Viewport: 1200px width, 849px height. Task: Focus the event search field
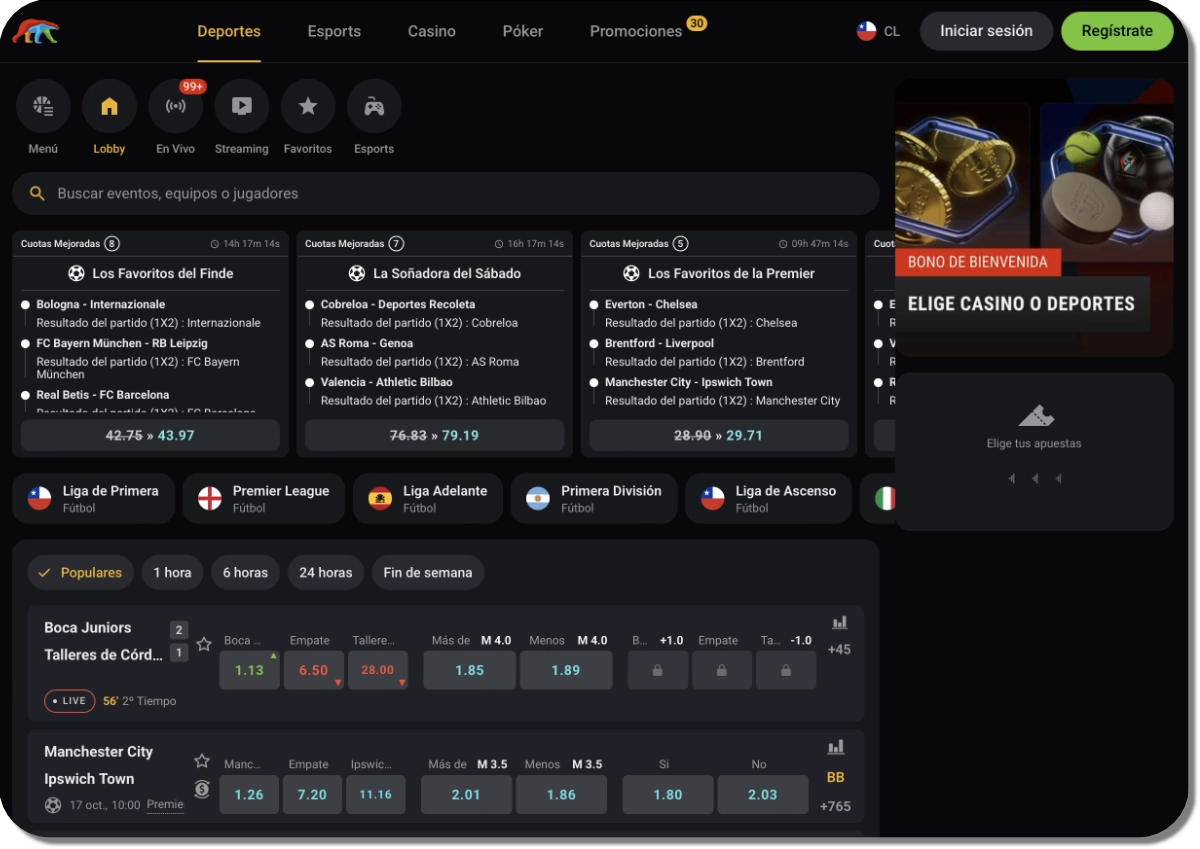point(446,194)
